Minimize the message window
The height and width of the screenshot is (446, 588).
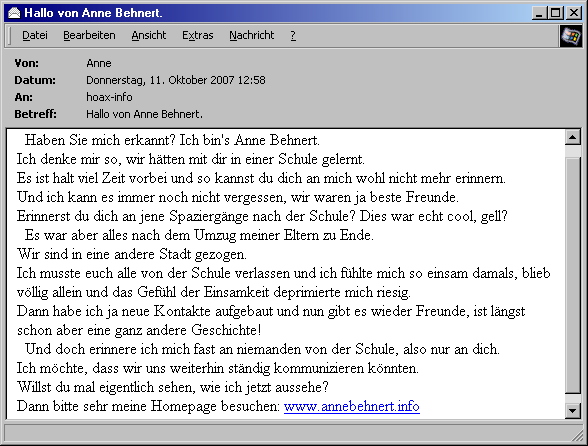(x=539, y=13)
